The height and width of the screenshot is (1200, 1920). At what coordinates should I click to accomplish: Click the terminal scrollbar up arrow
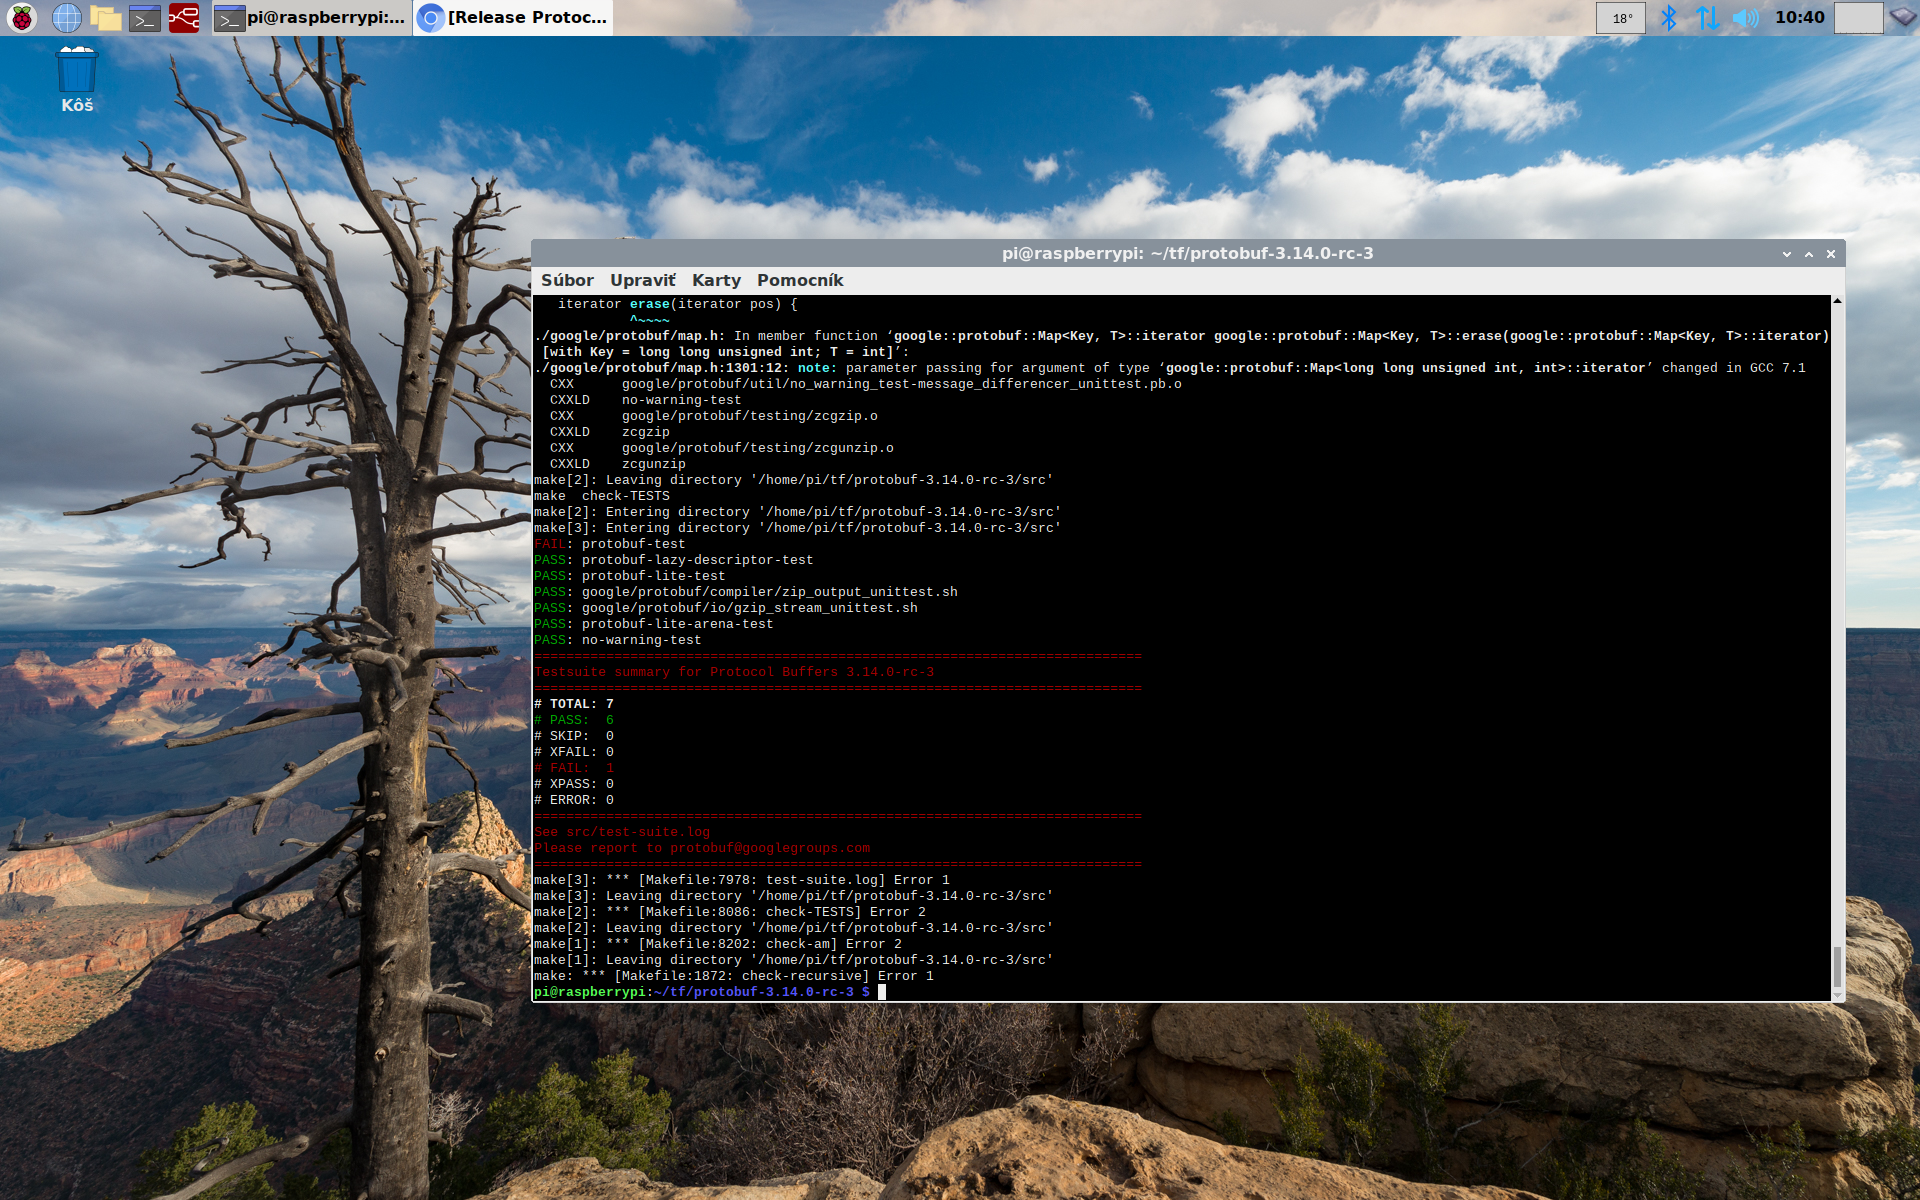click(1837, 301)
